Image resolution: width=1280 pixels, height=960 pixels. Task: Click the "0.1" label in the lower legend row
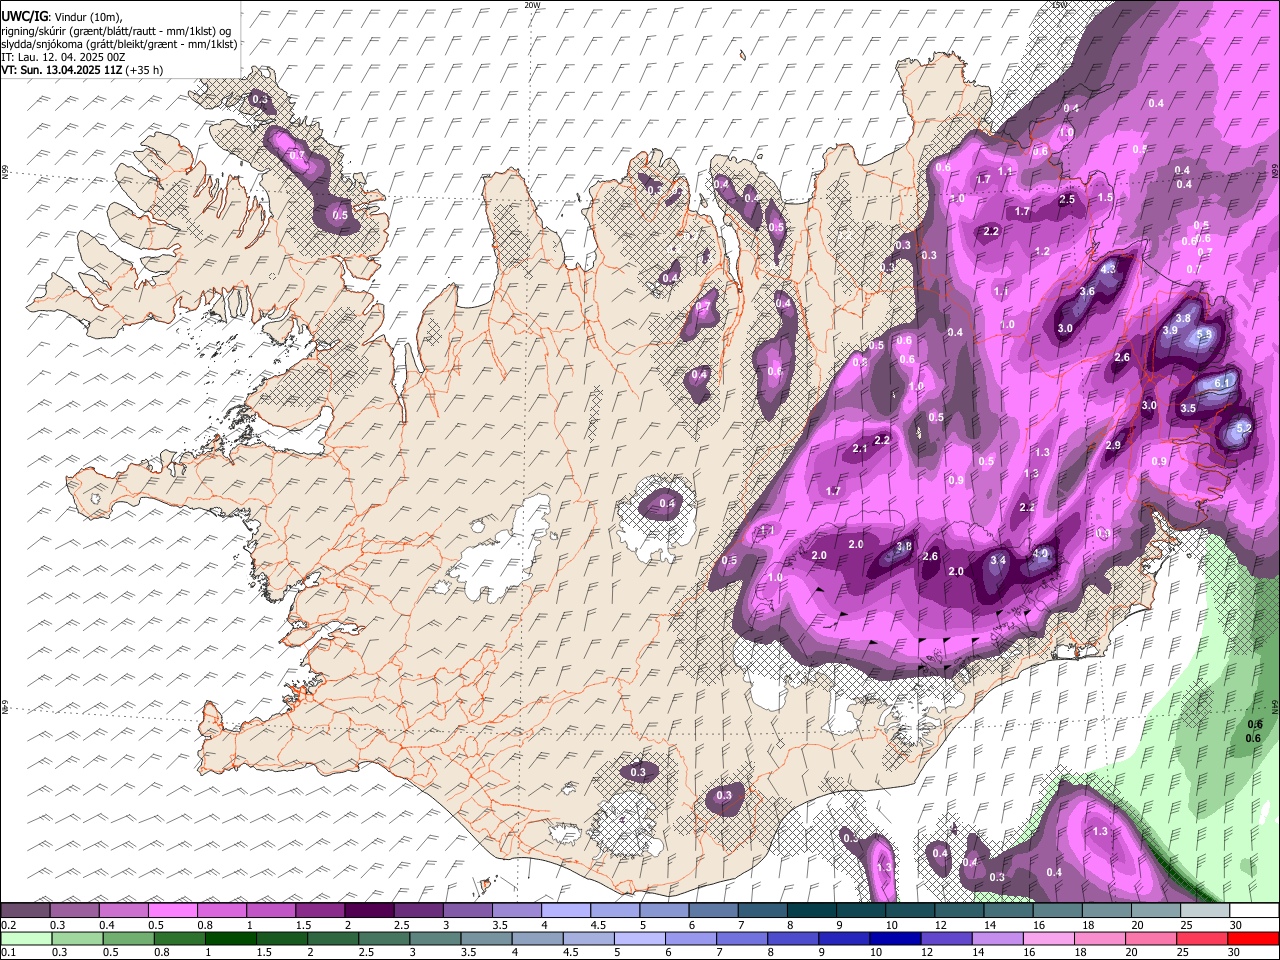(x=8, y=952)
